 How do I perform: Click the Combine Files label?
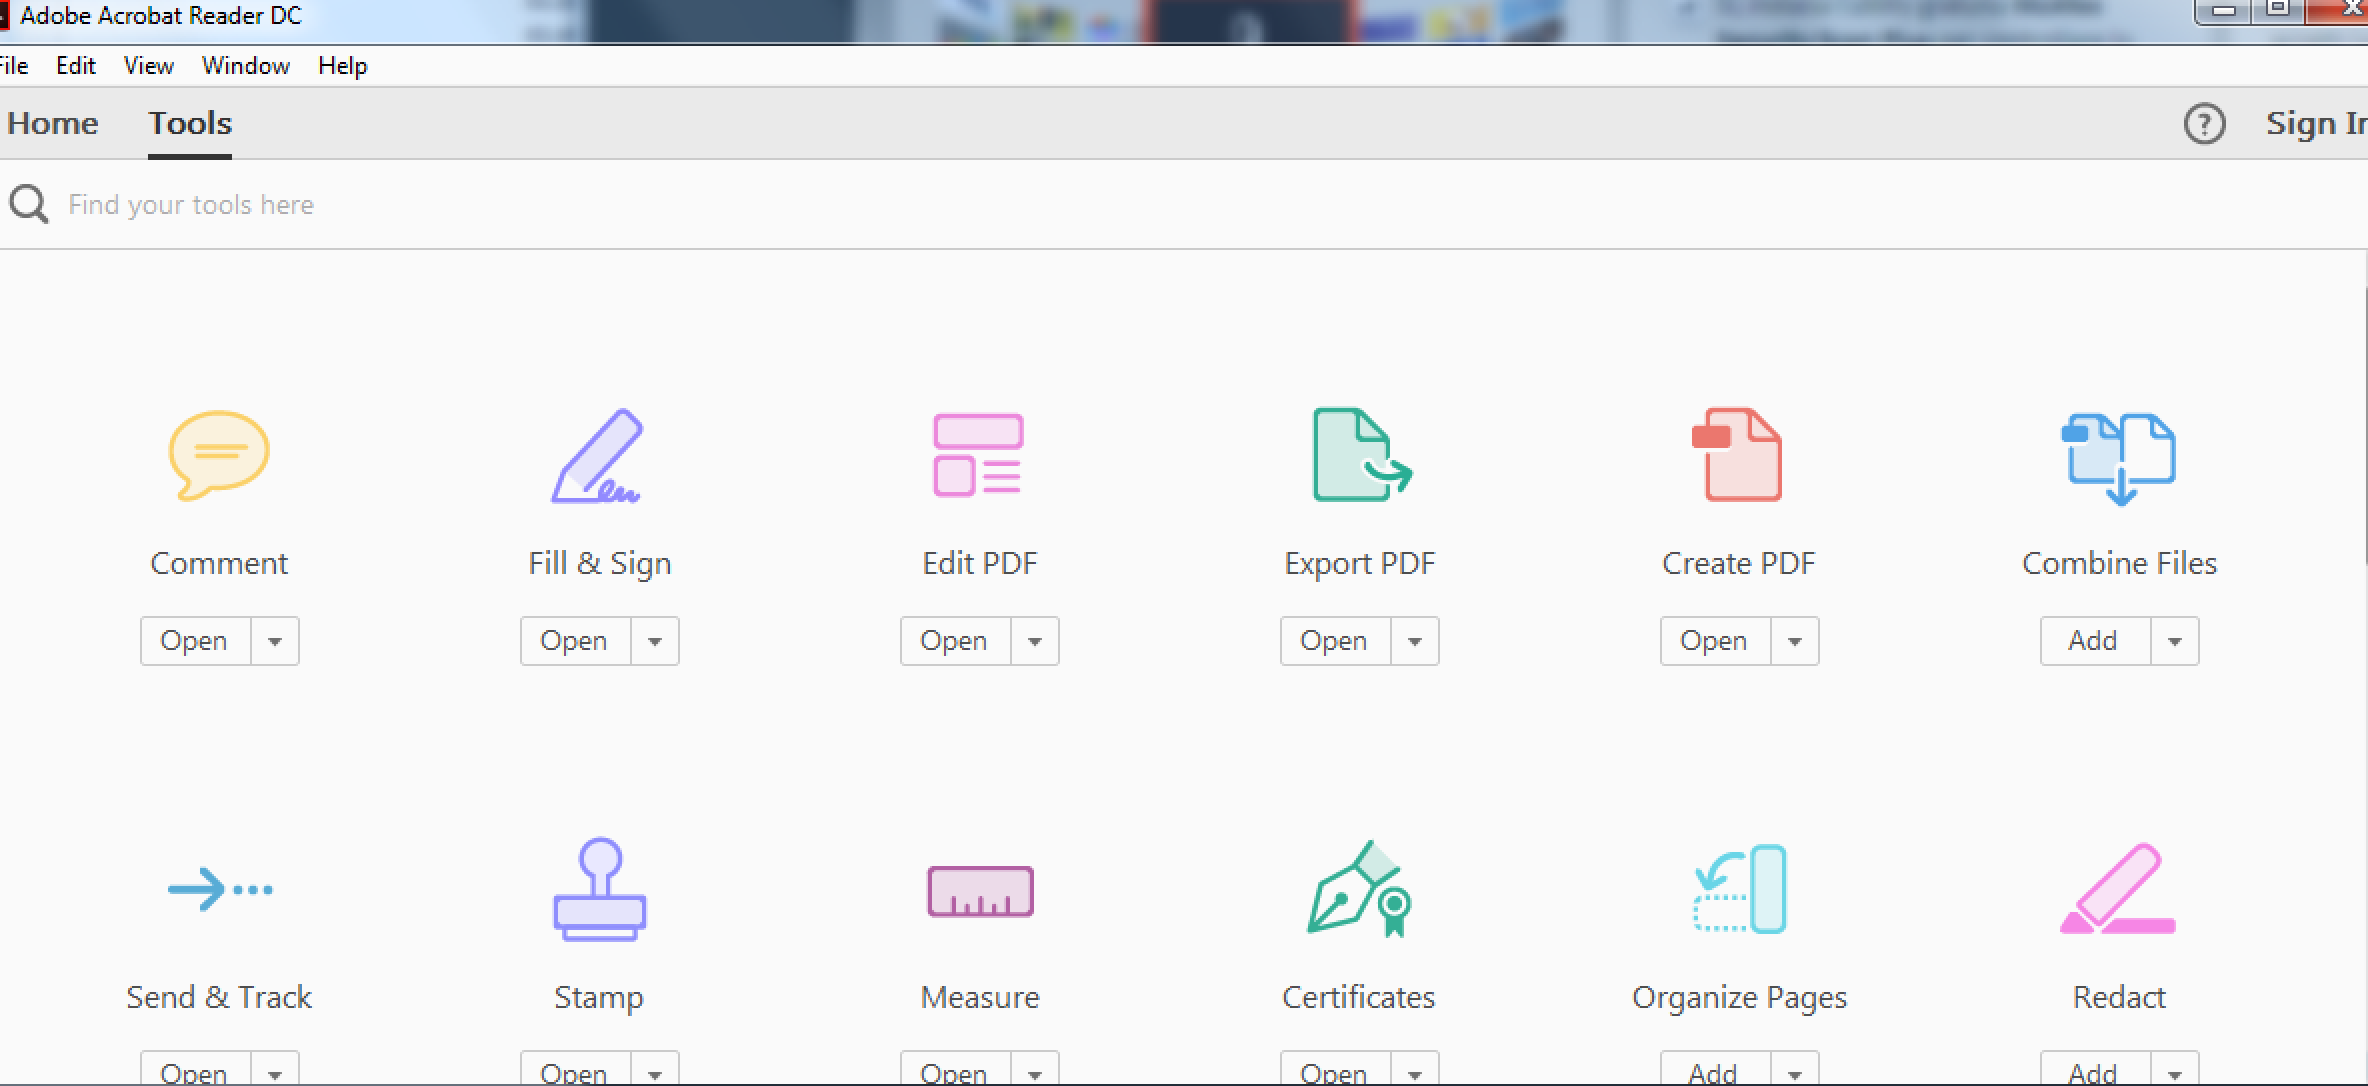click(x=2120, y=563)
